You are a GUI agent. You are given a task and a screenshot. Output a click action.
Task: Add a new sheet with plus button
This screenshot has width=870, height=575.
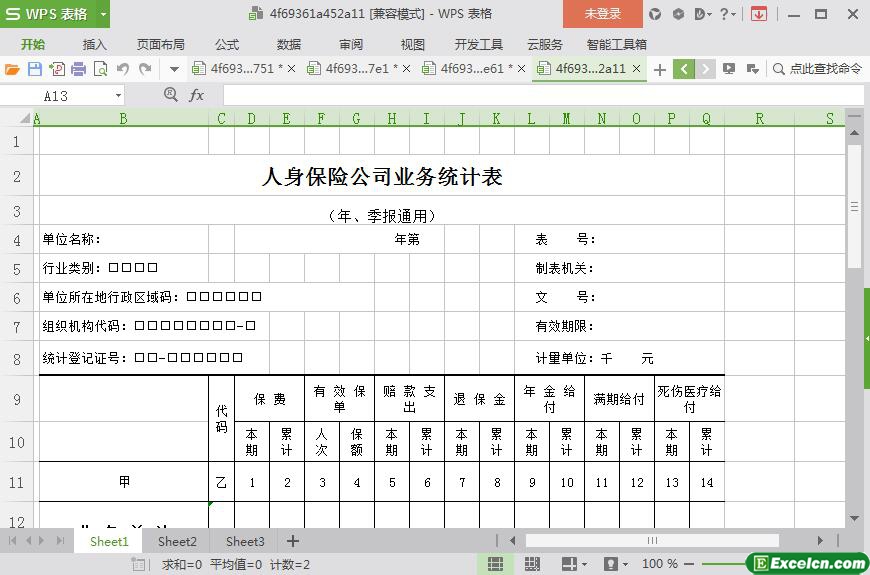click(293, 541)
